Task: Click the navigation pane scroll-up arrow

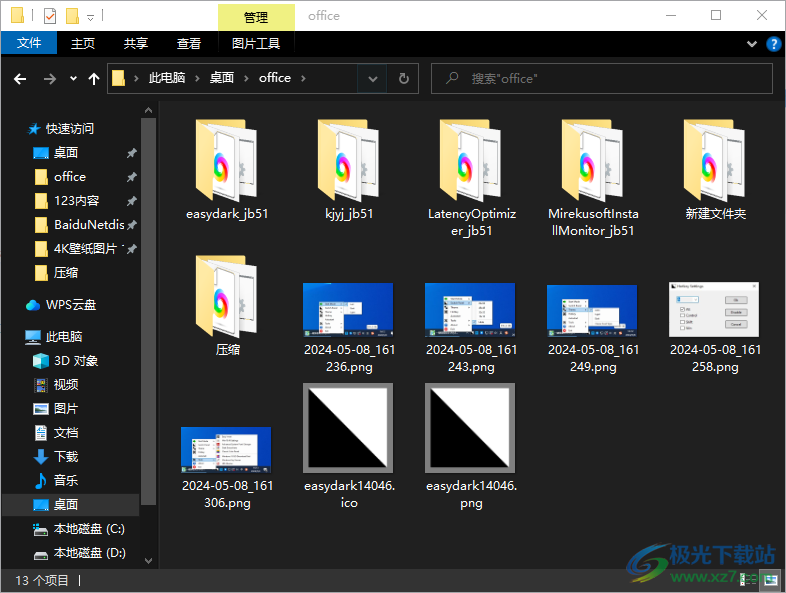Action: 148,110
